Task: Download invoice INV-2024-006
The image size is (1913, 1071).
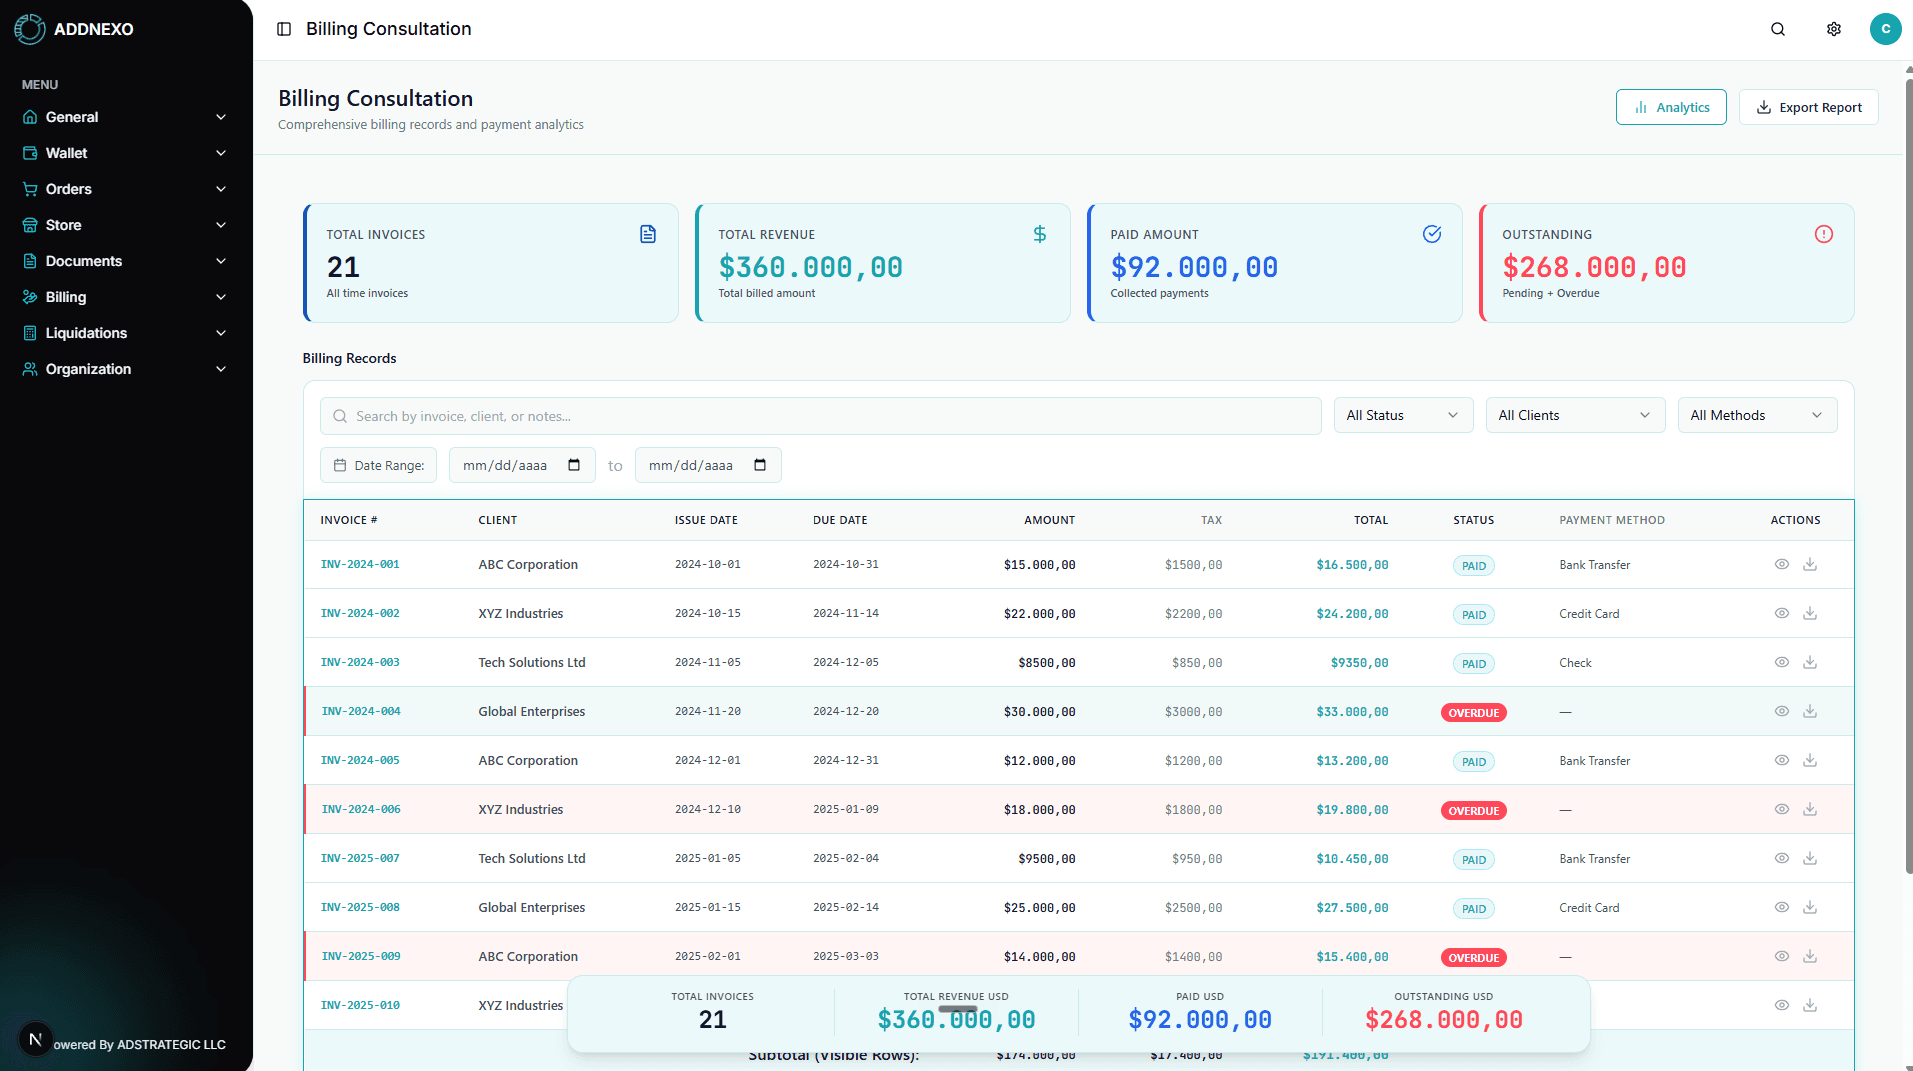Action: 1810,809
